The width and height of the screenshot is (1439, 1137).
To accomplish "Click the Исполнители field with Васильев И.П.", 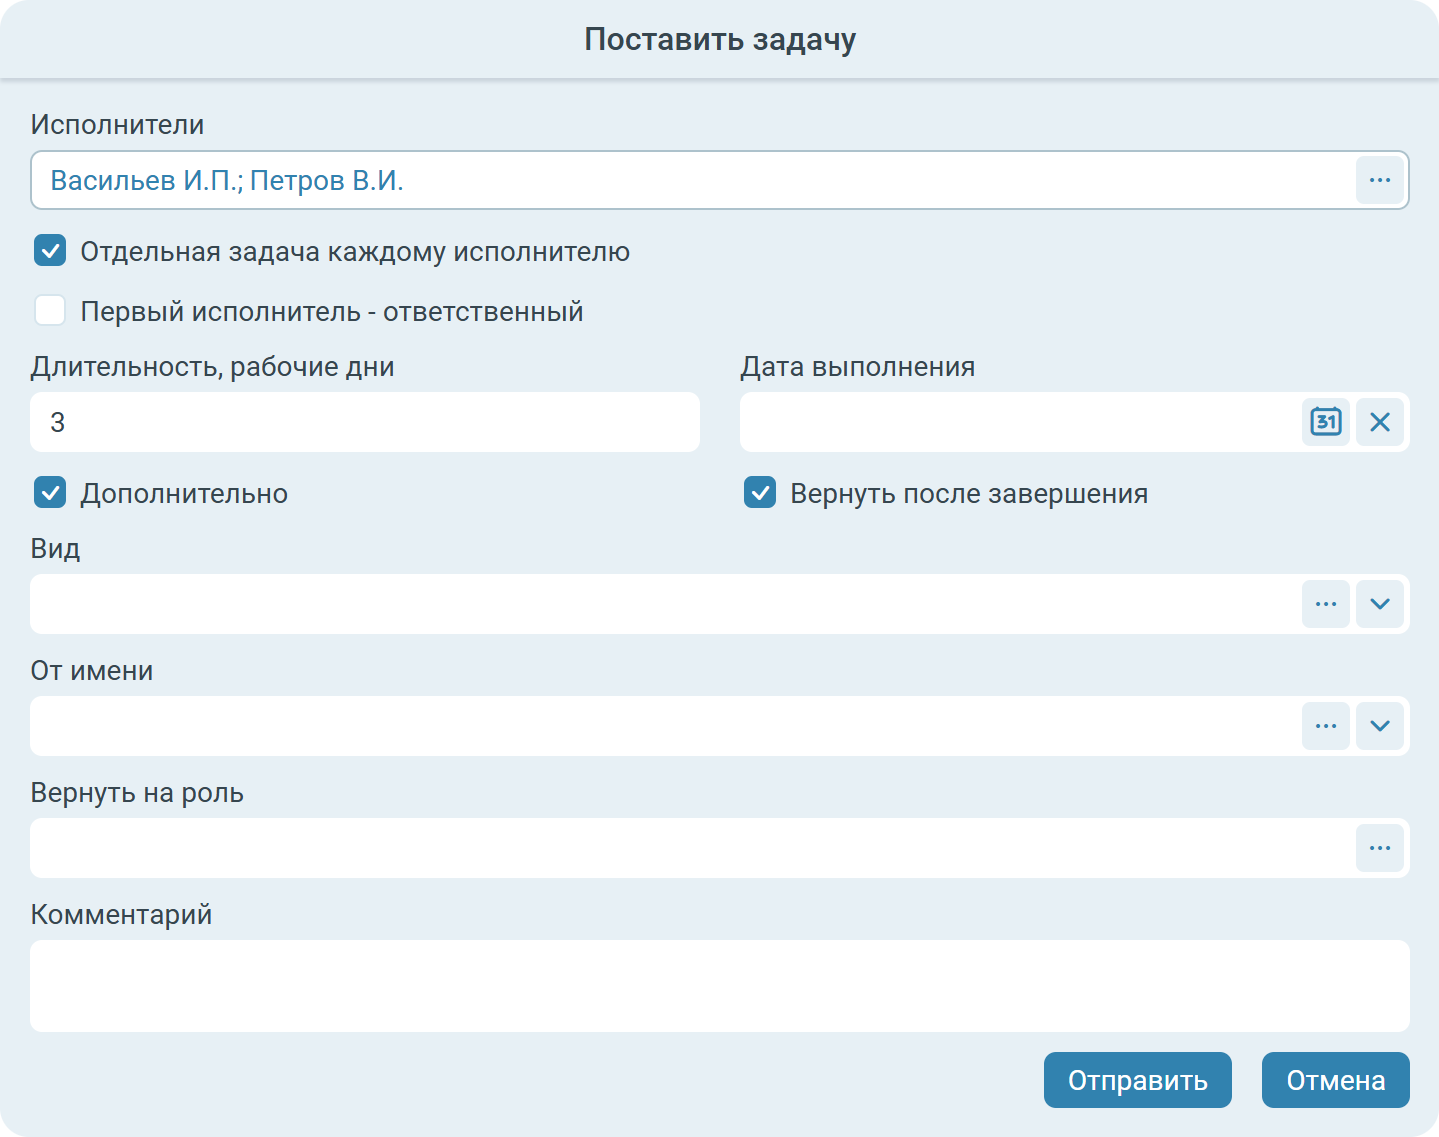I will click(690, 180).
